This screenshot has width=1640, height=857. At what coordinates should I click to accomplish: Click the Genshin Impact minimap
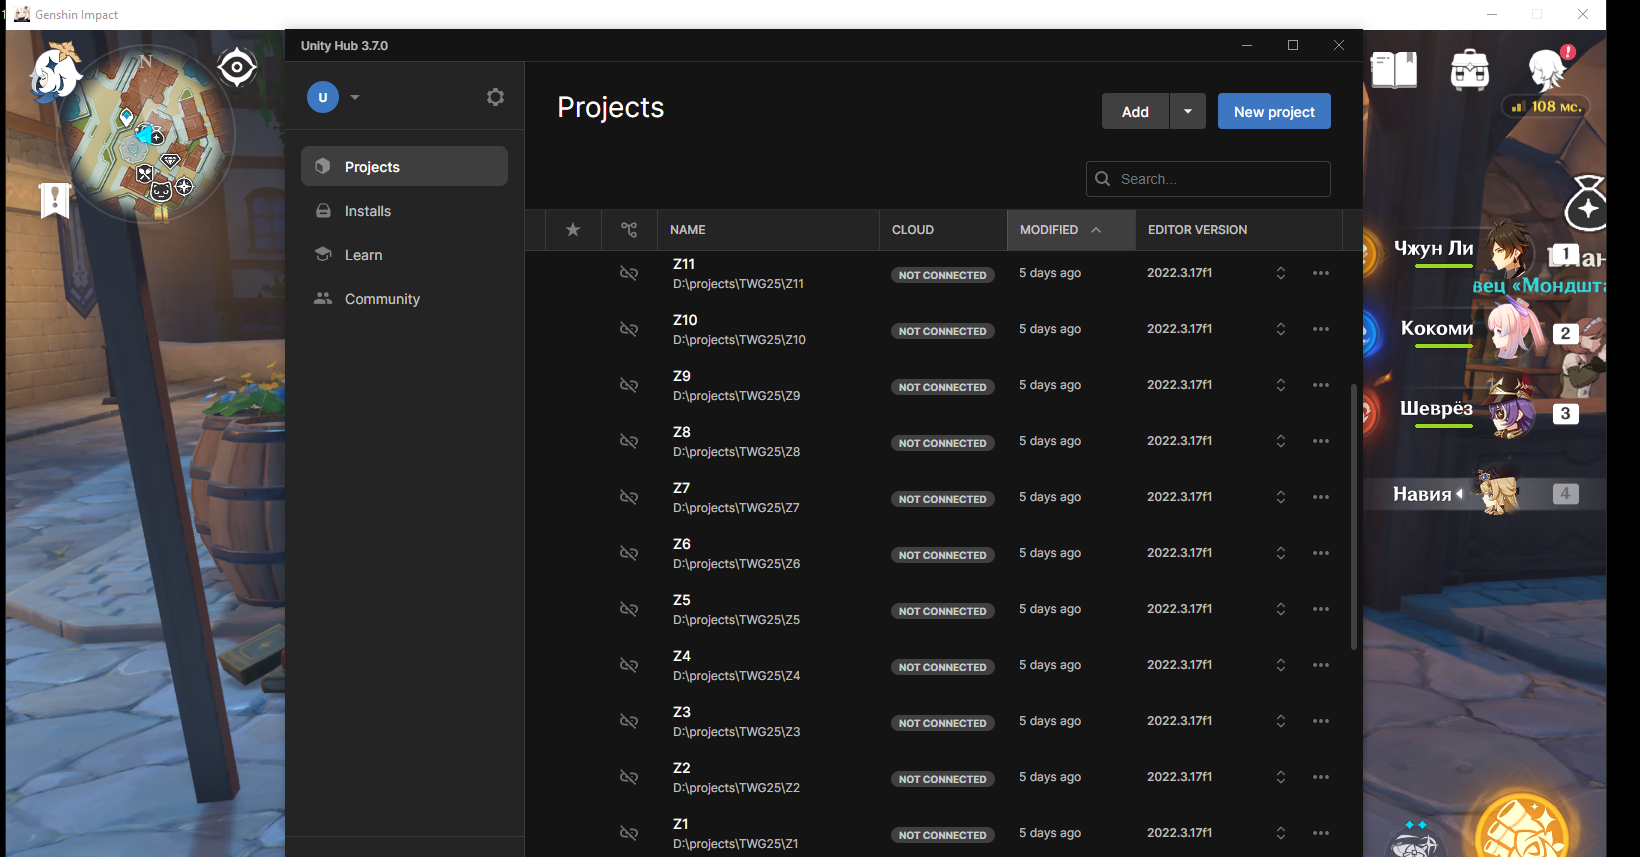(146, 133)
